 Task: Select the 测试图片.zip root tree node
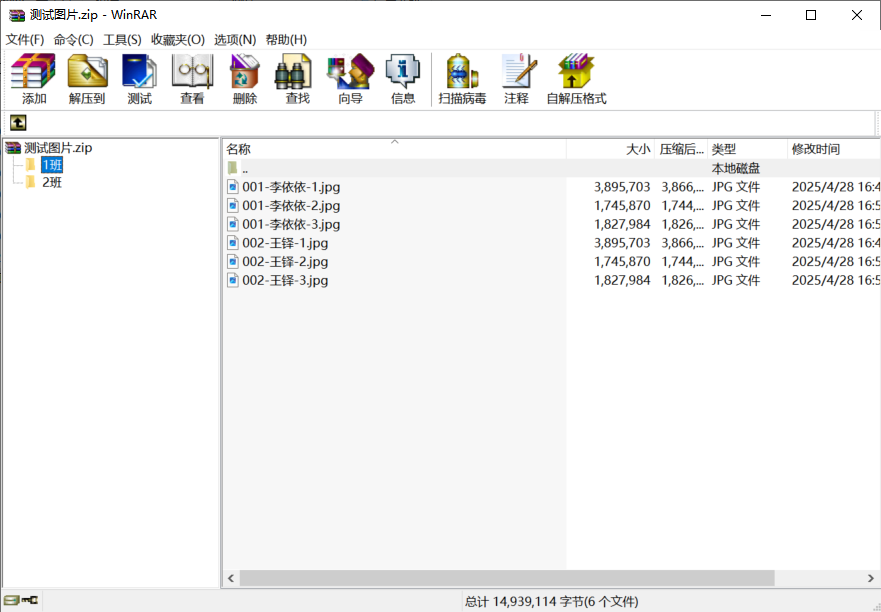click(57, 148)
